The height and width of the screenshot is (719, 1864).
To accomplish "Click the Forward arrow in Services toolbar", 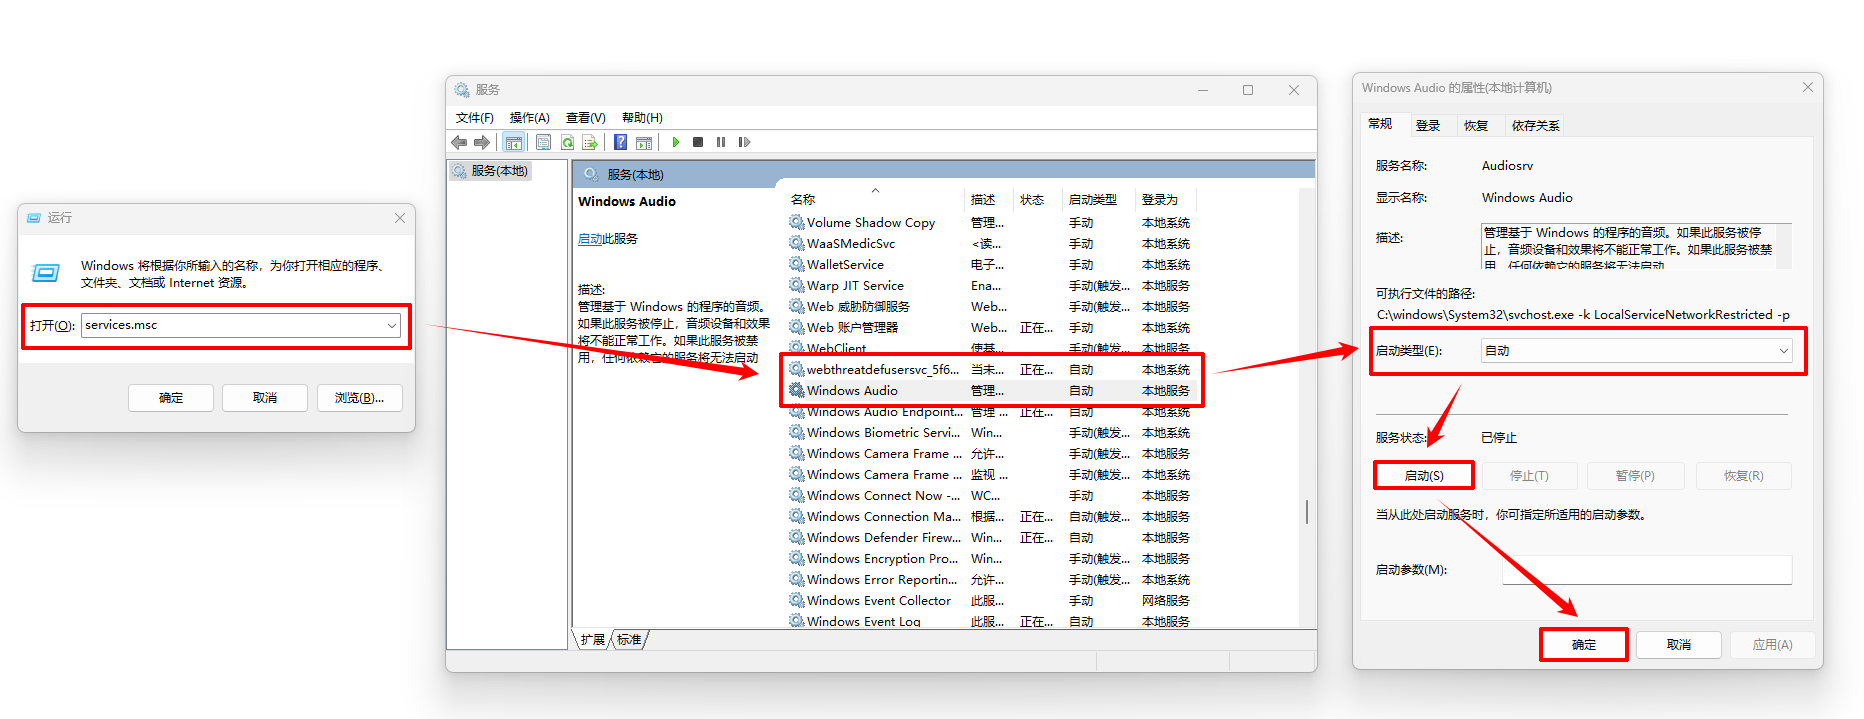I will (482, 142).
